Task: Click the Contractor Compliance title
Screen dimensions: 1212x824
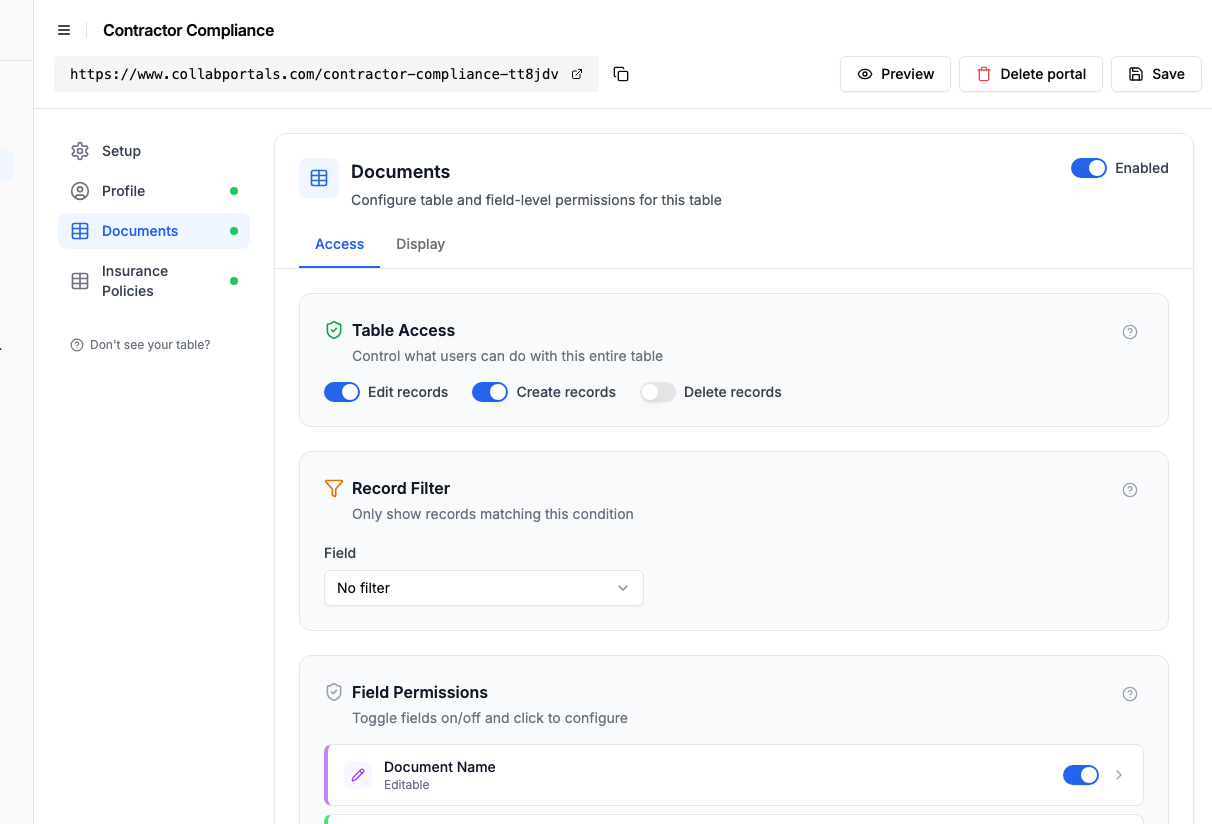Action: point(188,30)
